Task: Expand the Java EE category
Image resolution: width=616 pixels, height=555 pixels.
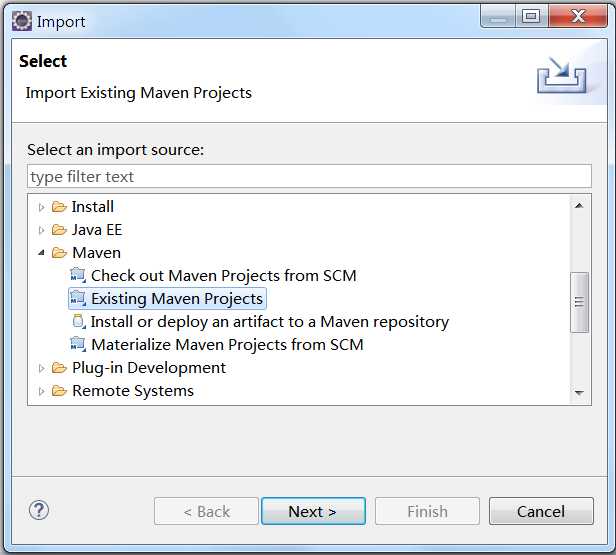Action: 41,230
